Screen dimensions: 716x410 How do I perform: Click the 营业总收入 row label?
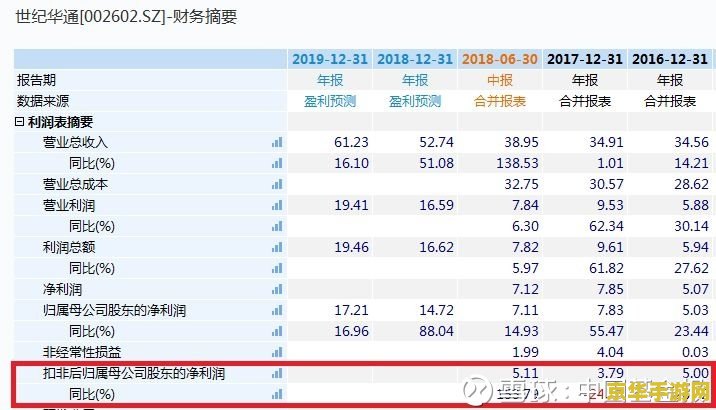click(75, 142)
